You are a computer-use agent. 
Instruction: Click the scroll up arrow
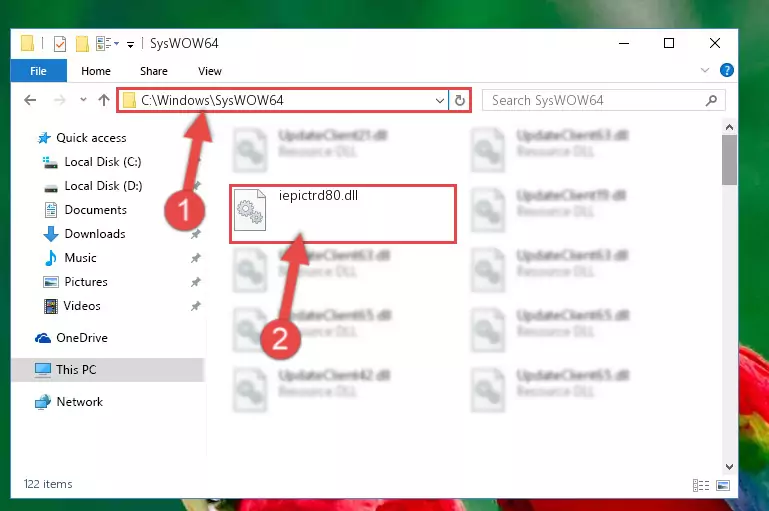(x=729, y=128)
